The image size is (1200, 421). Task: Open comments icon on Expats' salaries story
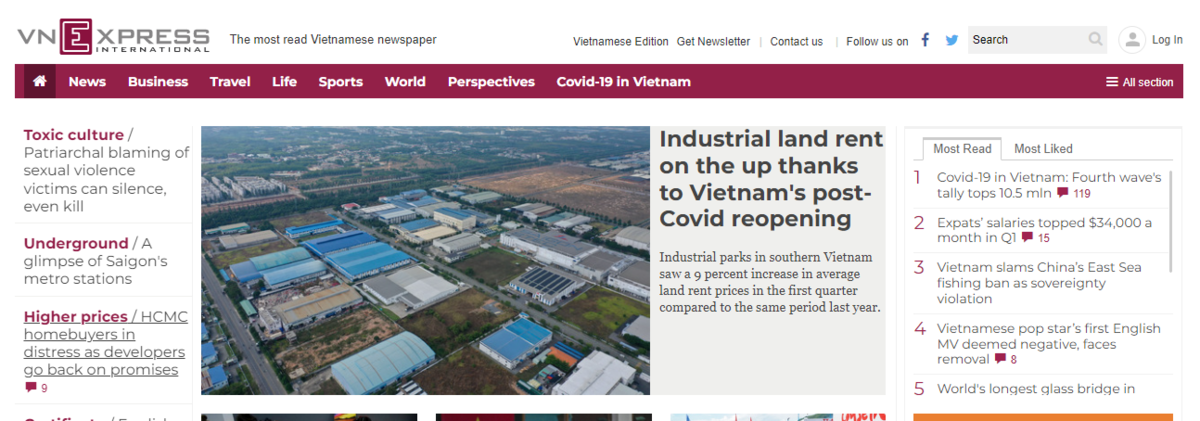[x=1026, y=238]
